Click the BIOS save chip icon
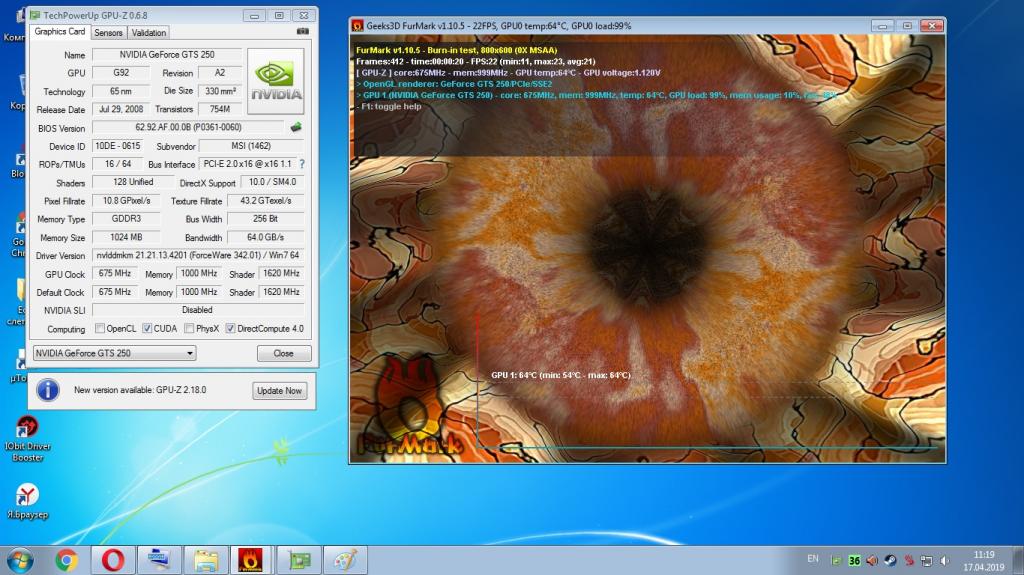1024x575 pixels. pyautogui.click(x=296, y=127)
